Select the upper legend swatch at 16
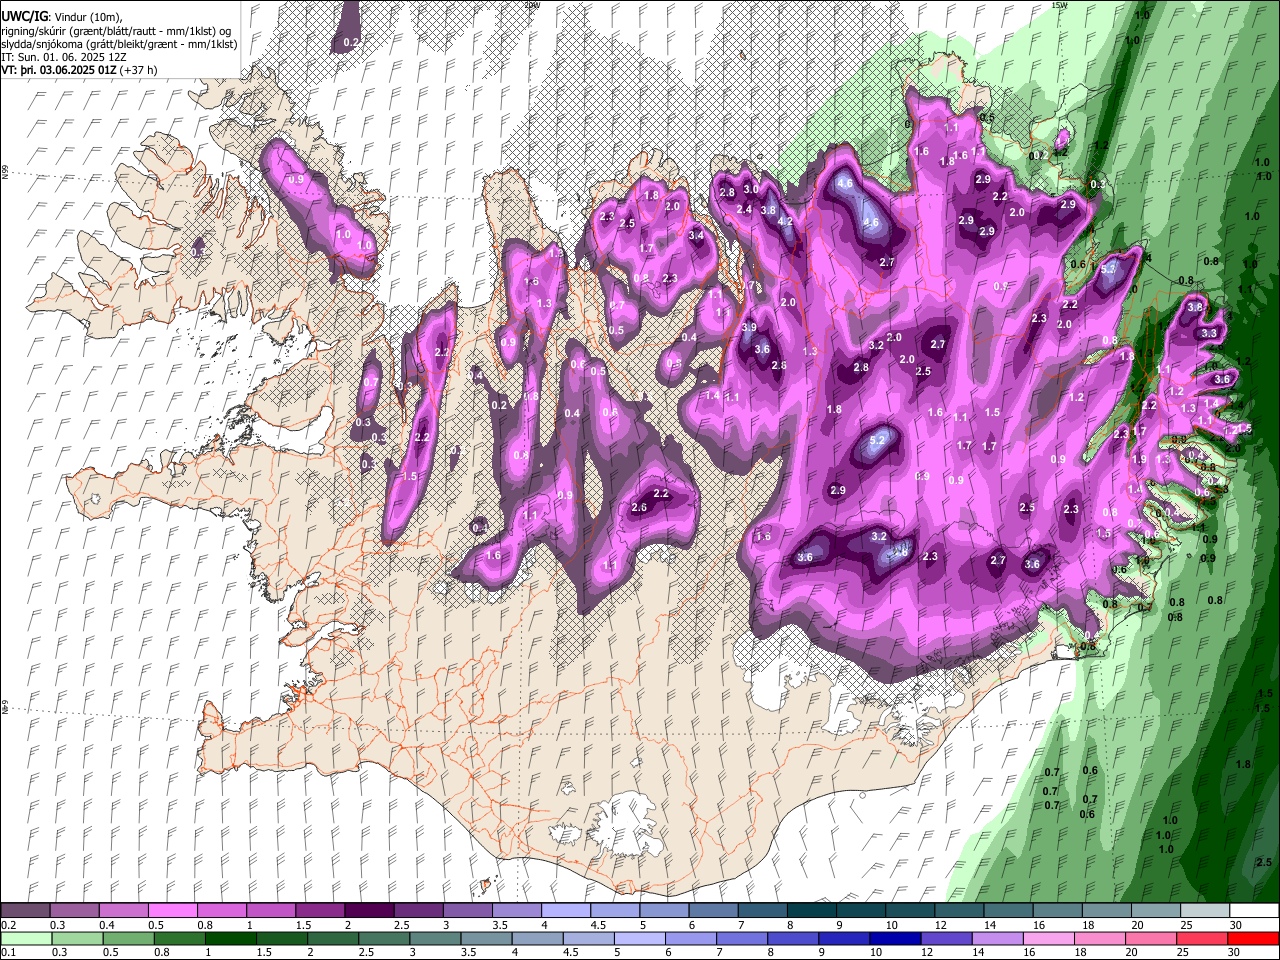1280x960 pixels. pos(1058,910)
